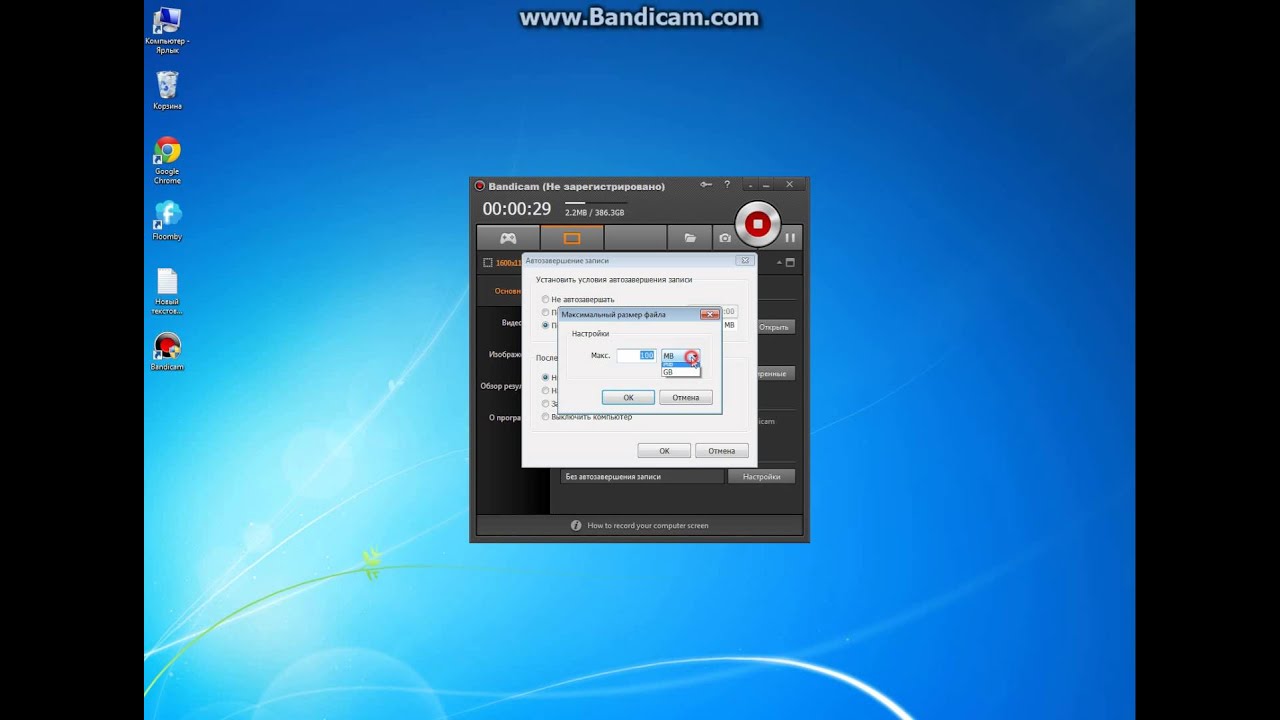Launch the Bandicam desktop shortcut
The height and width of the screenshot is (720, 1280).
(167, 352)
